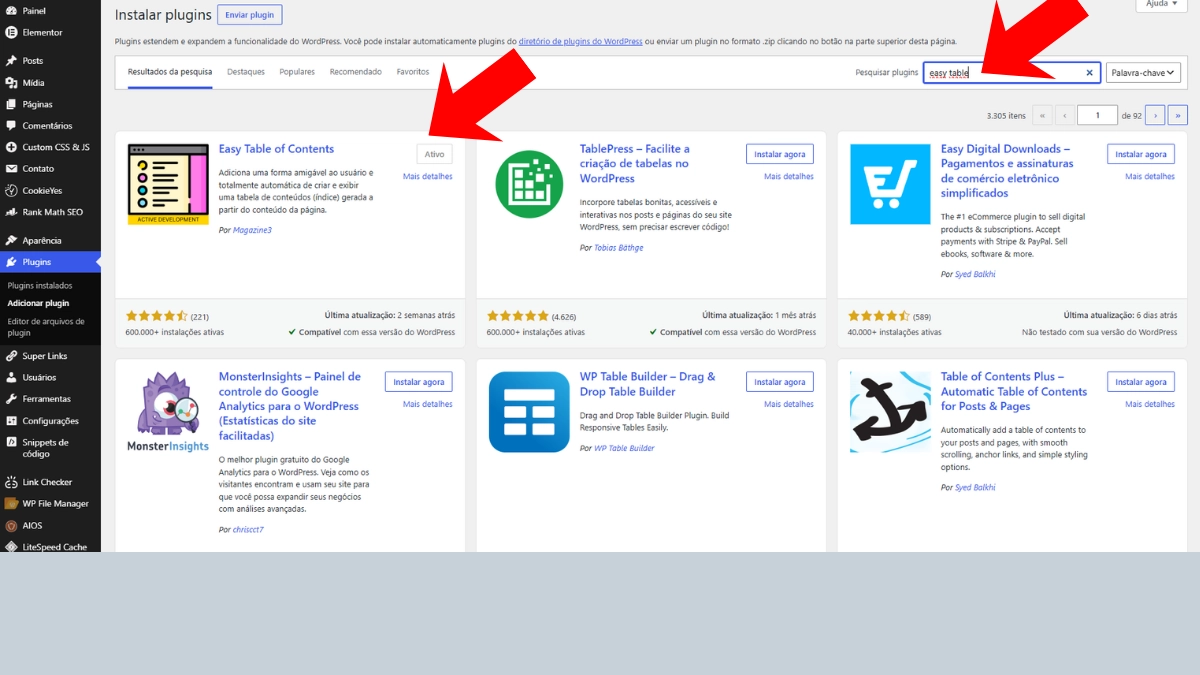The width and height of the screenshot is (1200, 675).
Task: Open Ferramentas wrench icon
Action: [x=11, y=399]
